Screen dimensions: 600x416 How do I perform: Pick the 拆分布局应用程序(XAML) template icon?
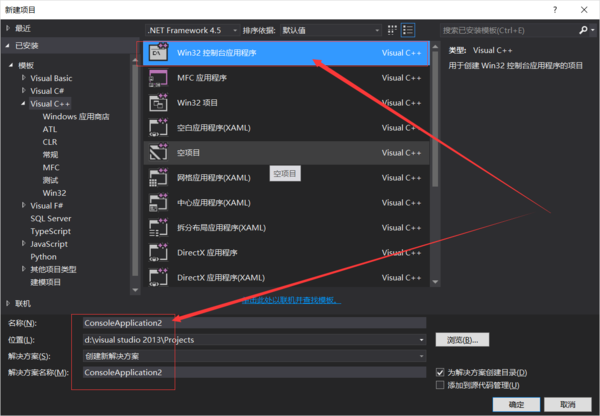(x=158, y=227)
